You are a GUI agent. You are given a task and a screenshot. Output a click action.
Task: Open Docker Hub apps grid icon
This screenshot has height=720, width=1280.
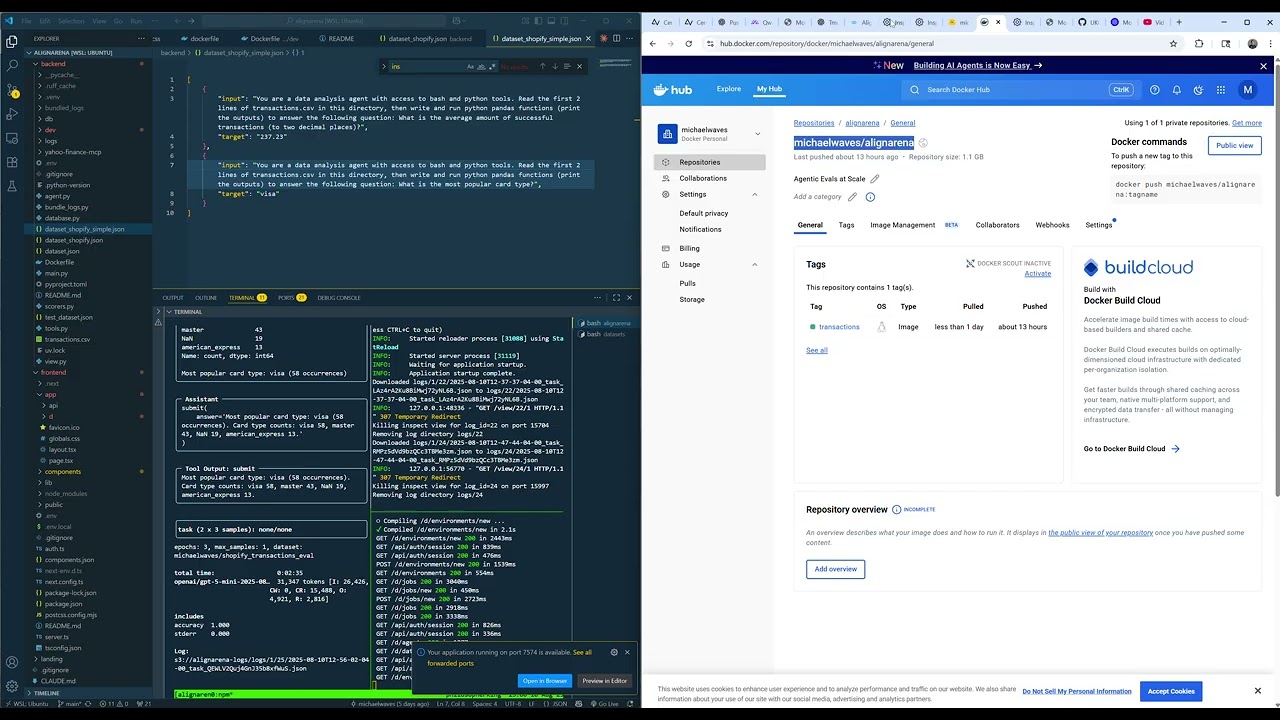1221,89
